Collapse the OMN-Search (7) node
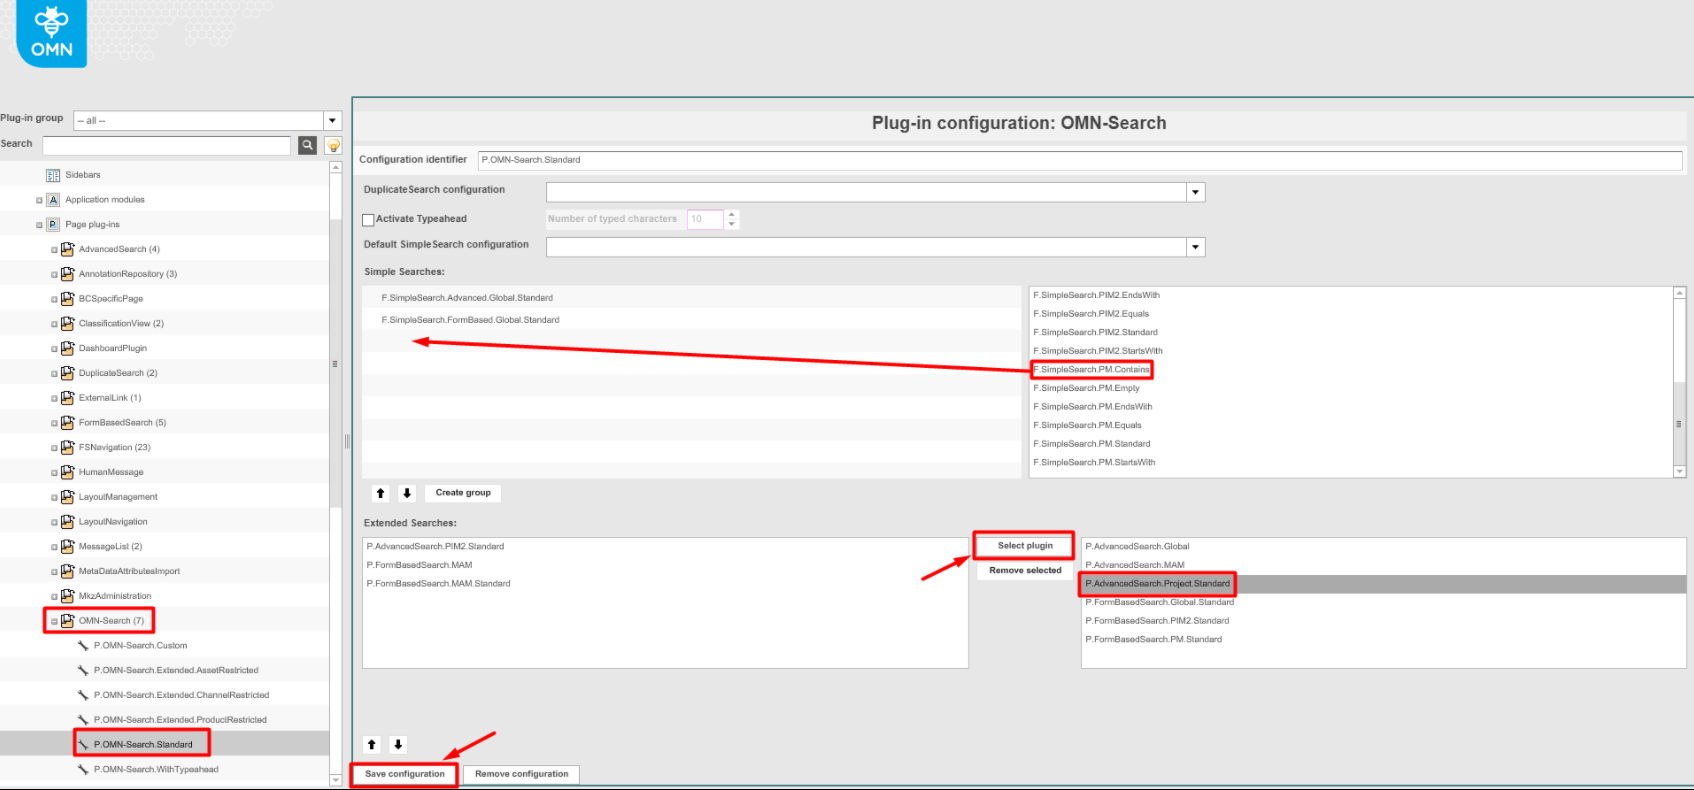 click(x=54, y=622)
